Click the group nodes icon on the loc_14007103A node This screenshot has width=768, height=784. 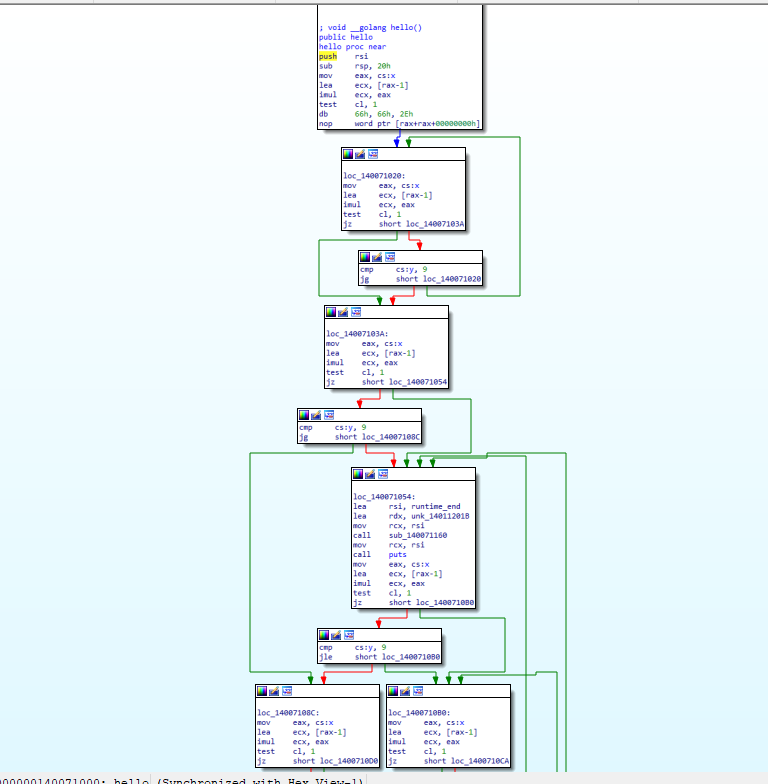click(x=356, y=312)
